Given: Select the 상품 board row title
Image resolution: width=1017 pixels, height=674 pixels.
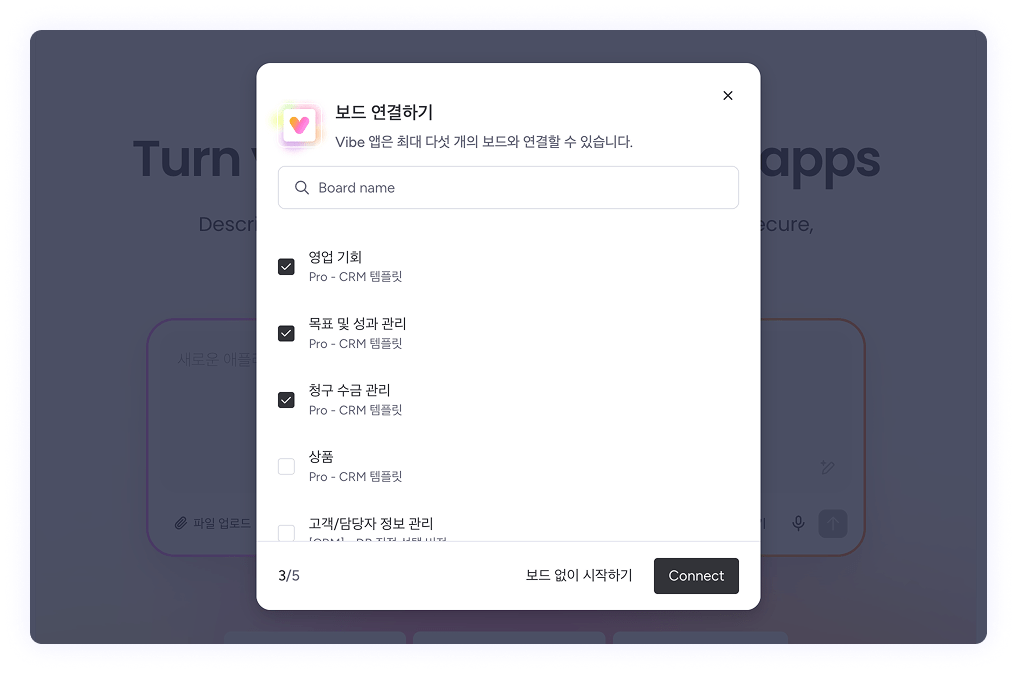Looking at the screenshot, I should (321, 457).
